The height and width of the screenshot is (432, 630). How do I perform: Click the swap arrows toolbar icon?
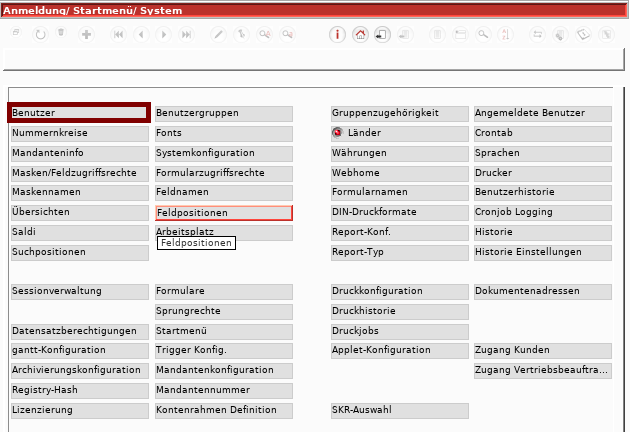click(537, 35)
